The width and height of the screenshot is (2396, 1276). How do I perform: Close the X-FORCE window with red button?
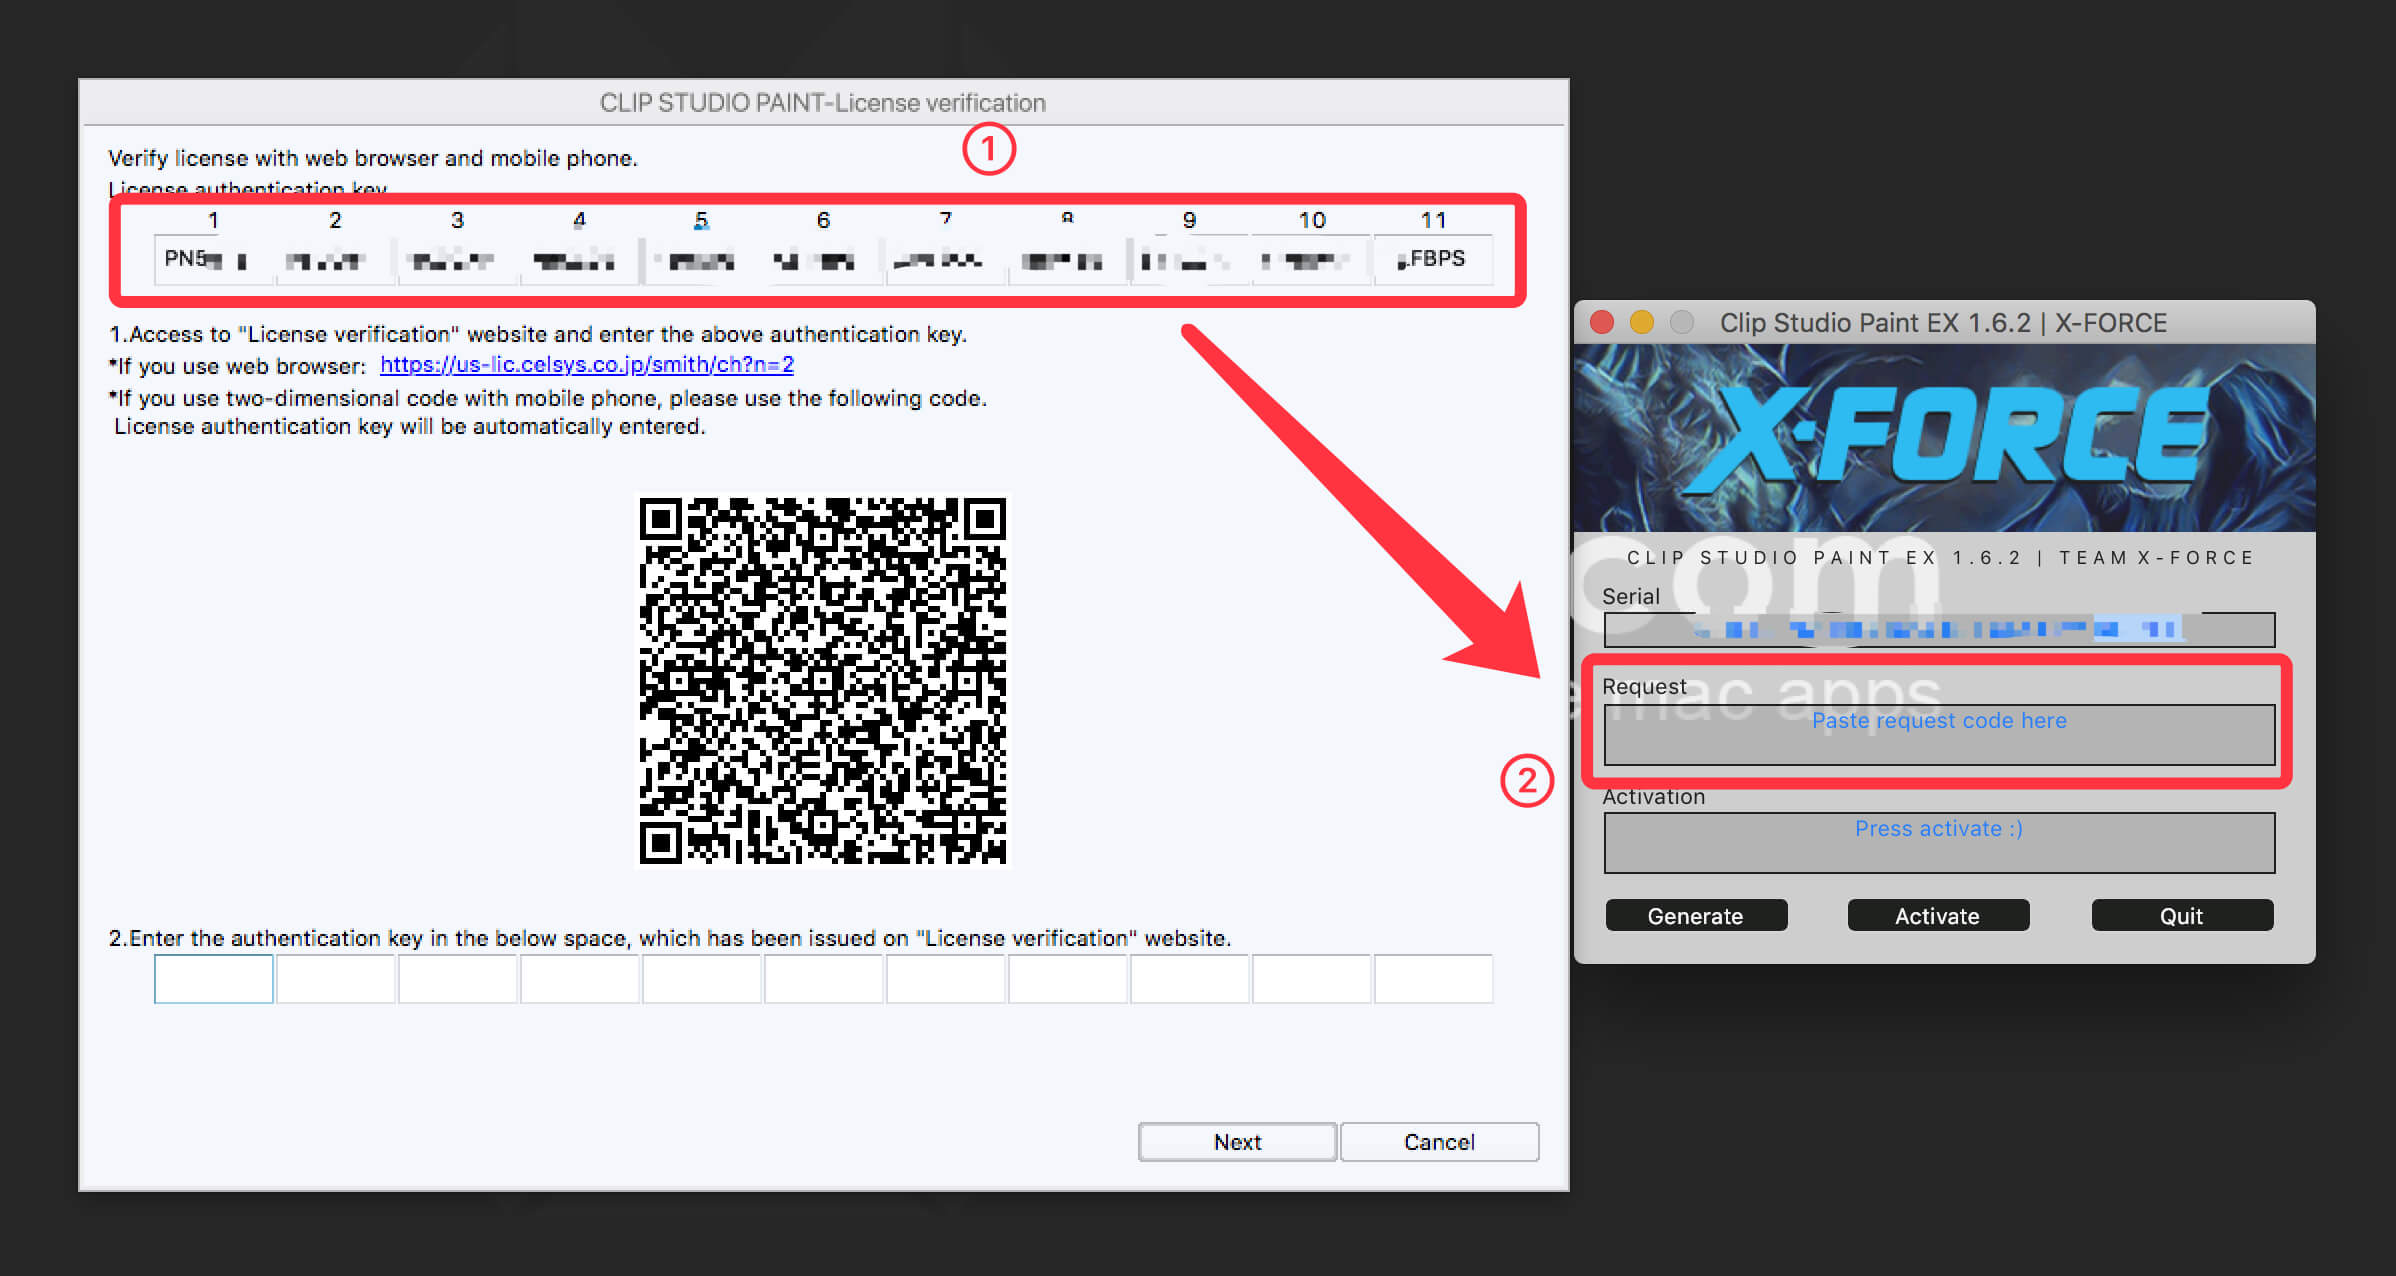point(1602,322)
